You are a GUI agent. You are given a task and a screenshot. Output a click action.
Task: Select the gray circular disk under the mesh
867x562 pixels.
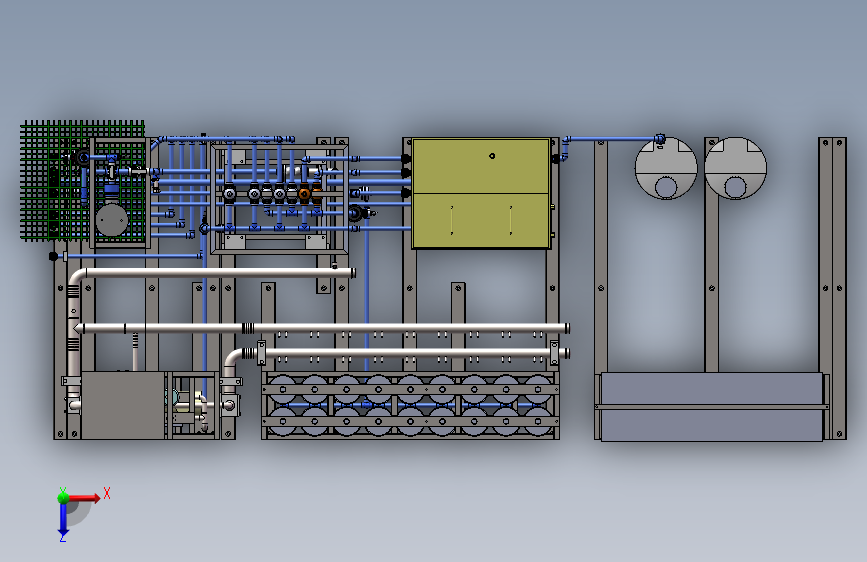coord(112,220)
